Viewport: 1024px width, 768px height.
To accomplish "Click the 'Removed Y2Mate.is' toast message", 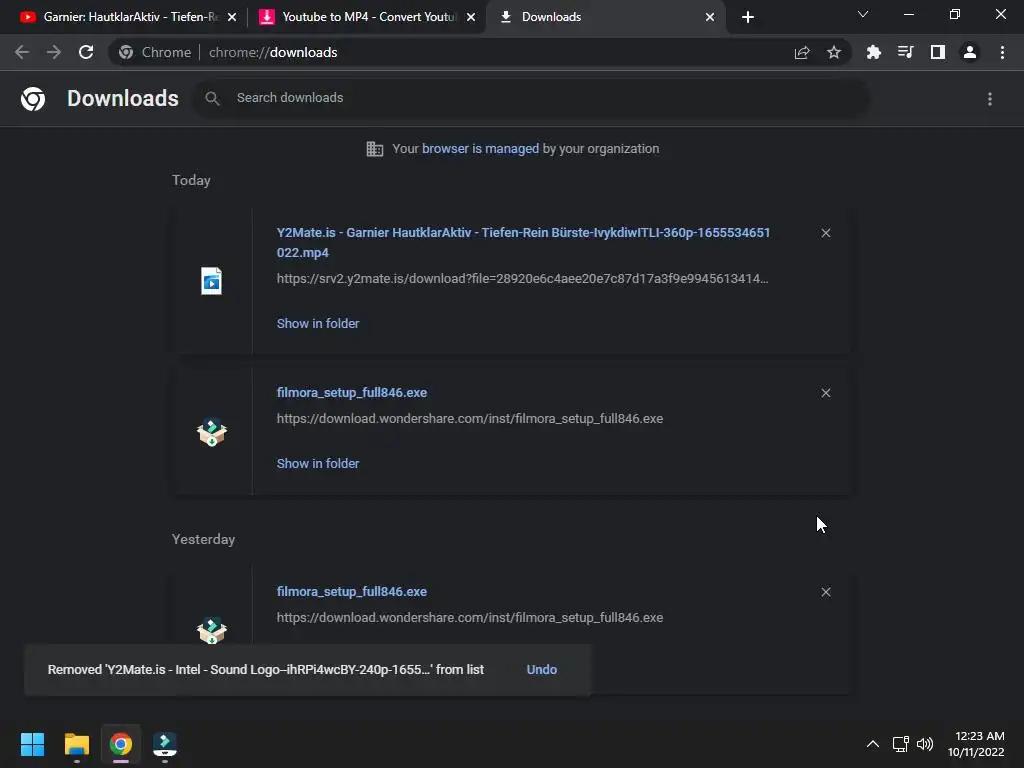I will coord(266,670).
